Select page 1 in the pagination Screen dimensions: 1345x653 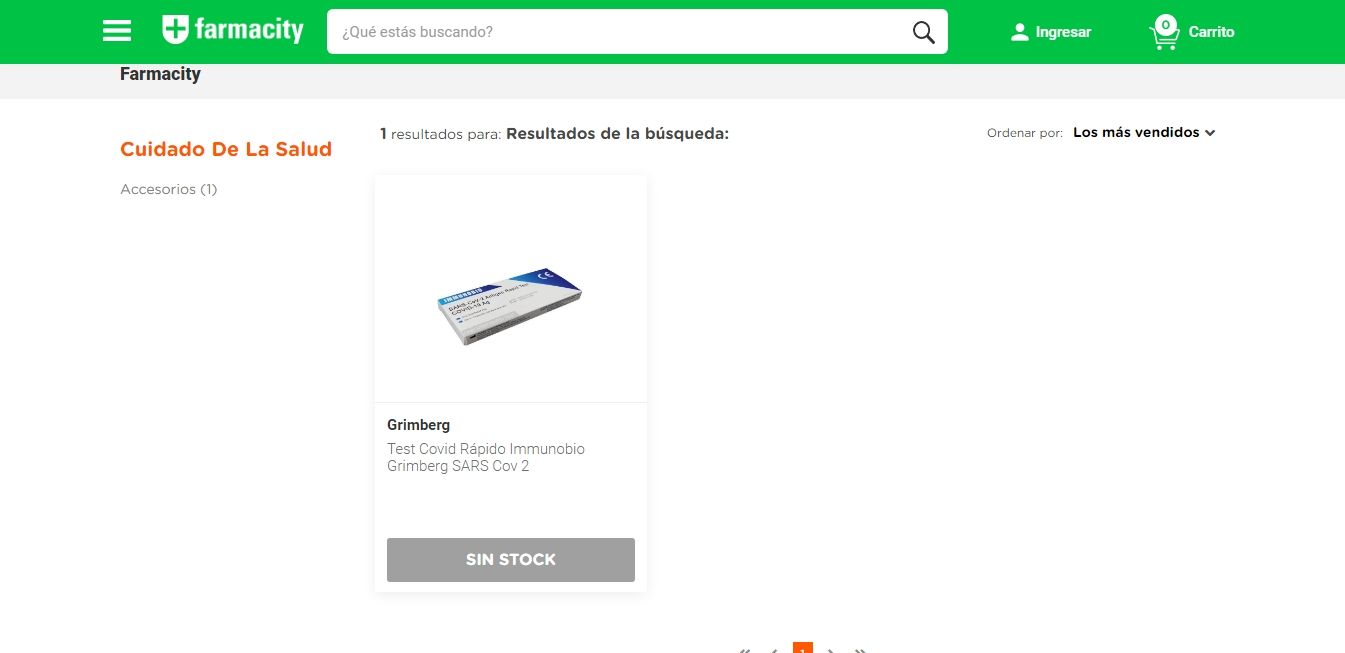pos(802,647)
